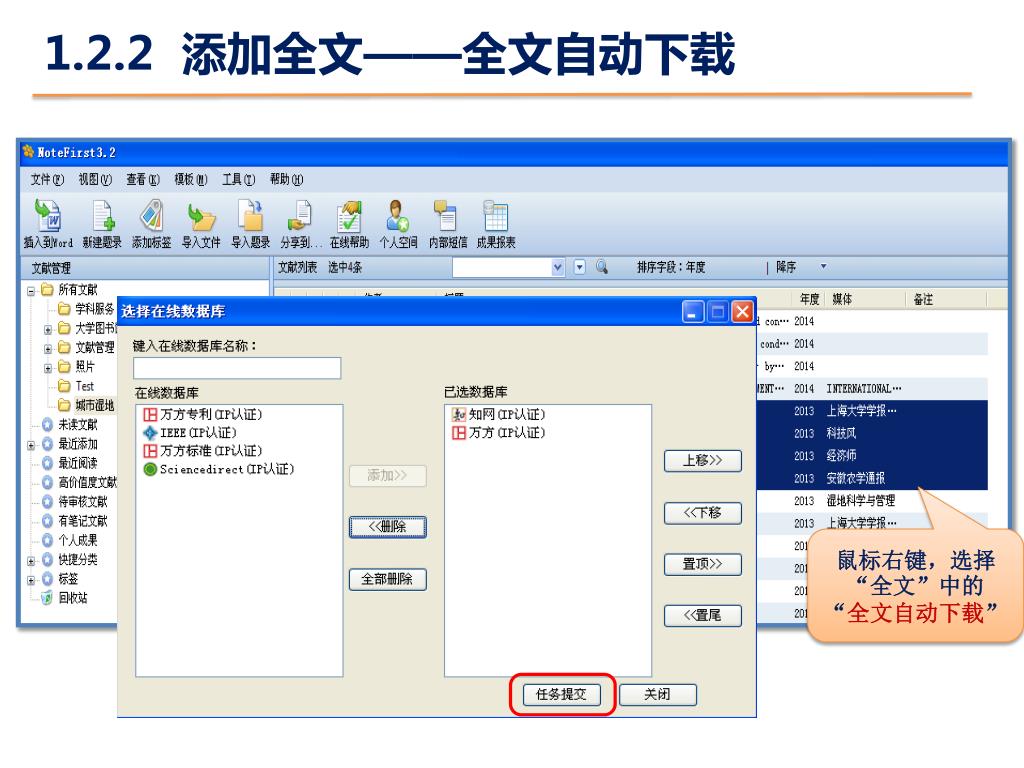The height and width of the screenshot is (768, 1024).
Task: Open the 帮助 menu
Action: click(x=287, y=179)
